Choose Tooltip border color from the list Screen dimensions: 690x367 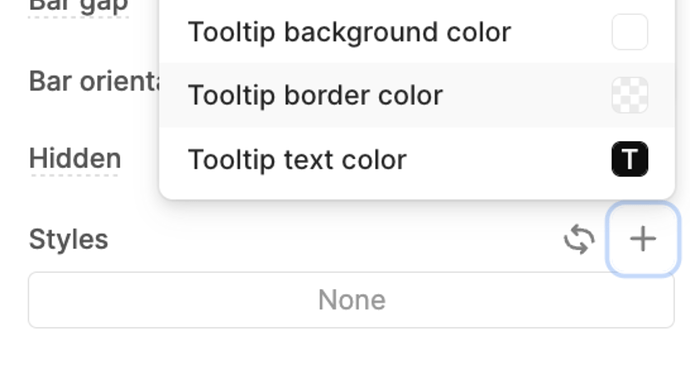417,95
